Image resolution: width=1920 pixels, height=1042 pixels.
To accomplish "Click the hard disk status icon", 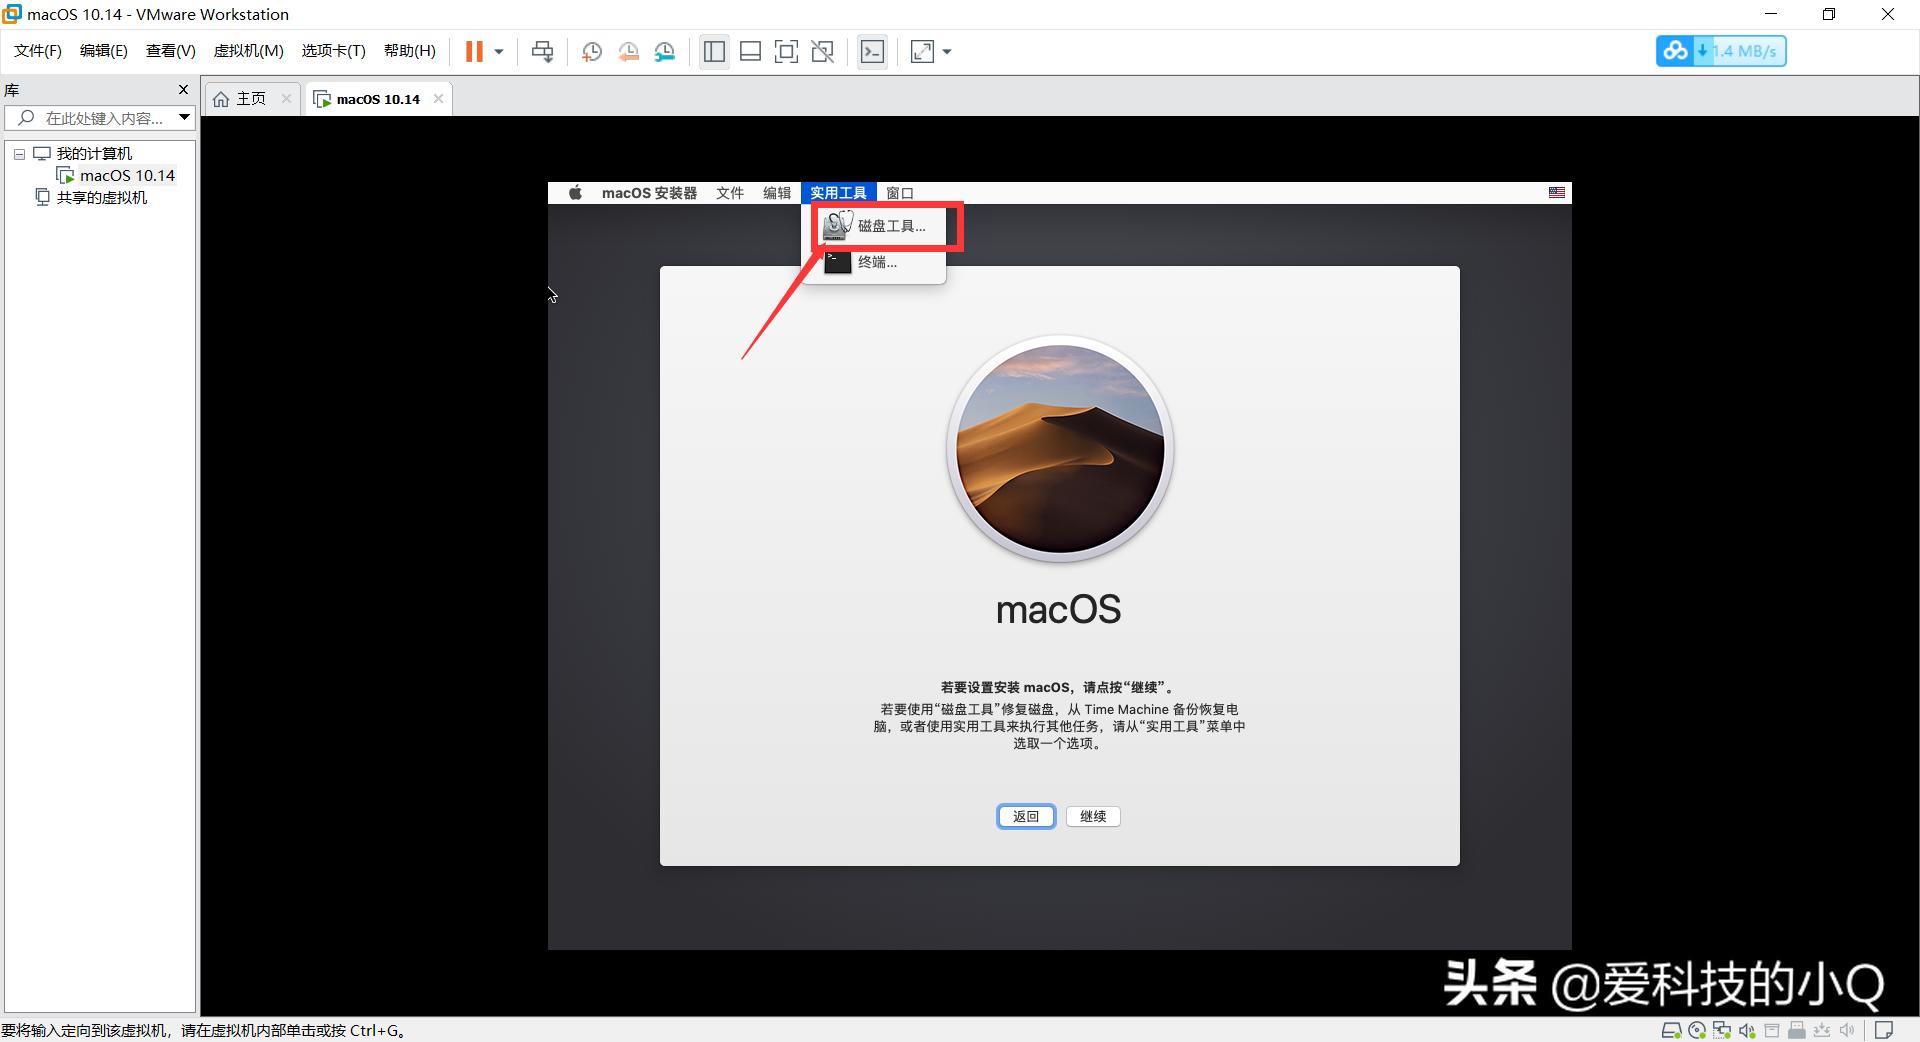I will point(1672,1030).
